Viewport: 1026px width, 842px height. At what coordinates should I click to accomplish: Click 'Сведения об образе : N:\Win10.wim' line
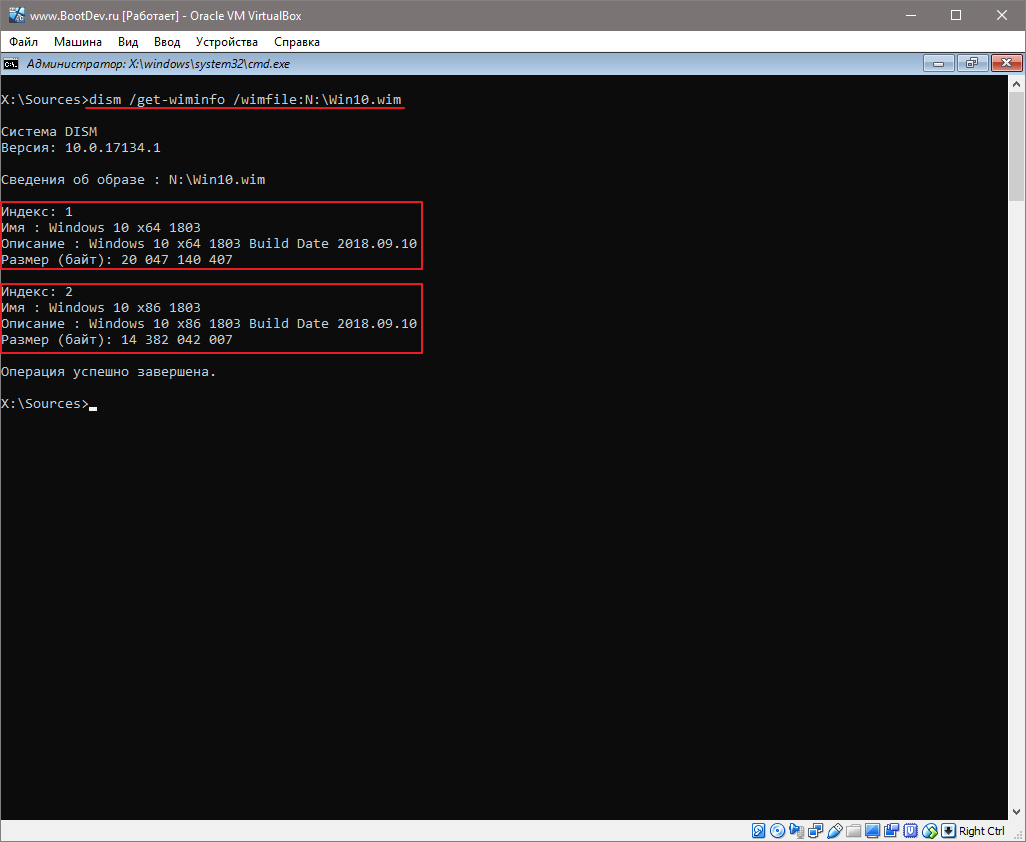[x=133, y=180]
